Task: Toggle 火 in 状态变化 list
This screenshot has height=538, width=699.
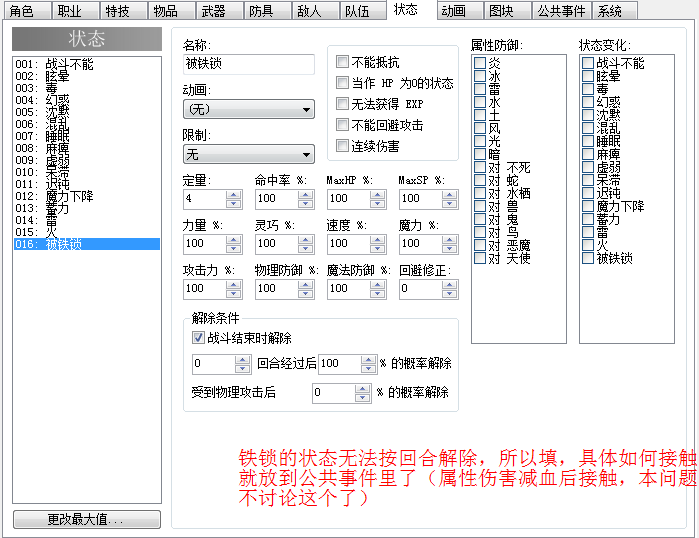Action: pos(588,245)
